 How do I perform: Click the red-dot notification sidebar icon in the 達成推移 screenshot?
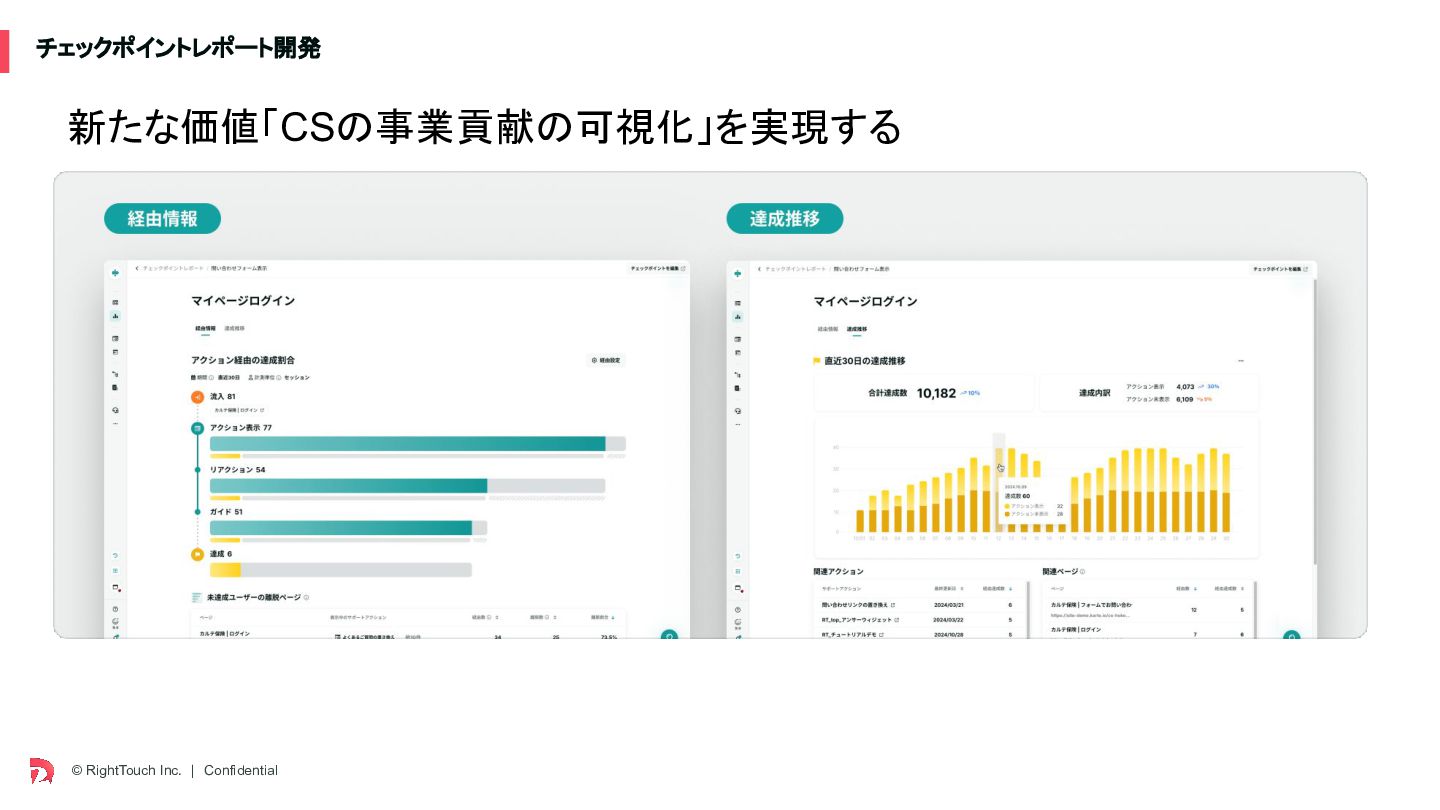pos(738,588)
